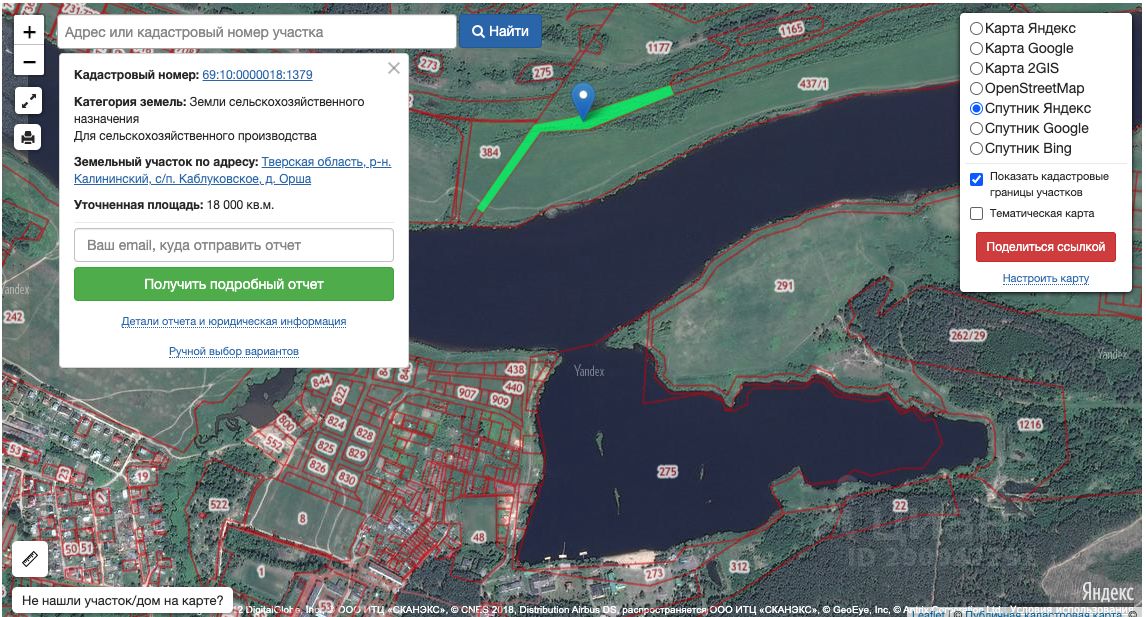Enable Тематическая карта checkbox
This screenshot has width=1146, height=617.
976,213
